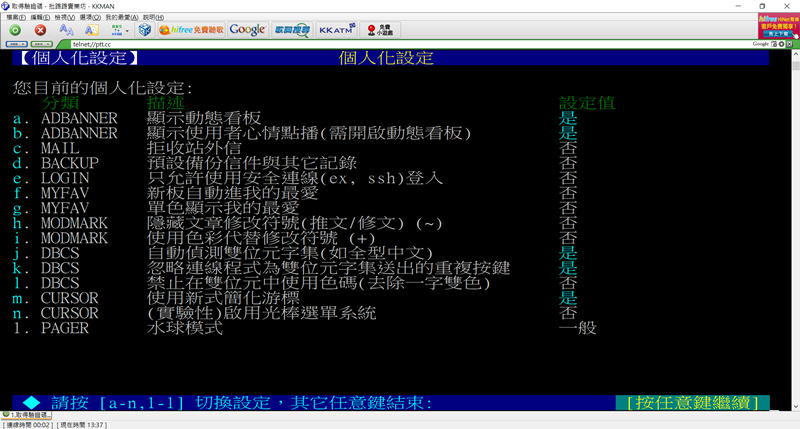
Task: Toggle option h MODMARK 隱藏文章修改符號
Action: coord(295,223)
